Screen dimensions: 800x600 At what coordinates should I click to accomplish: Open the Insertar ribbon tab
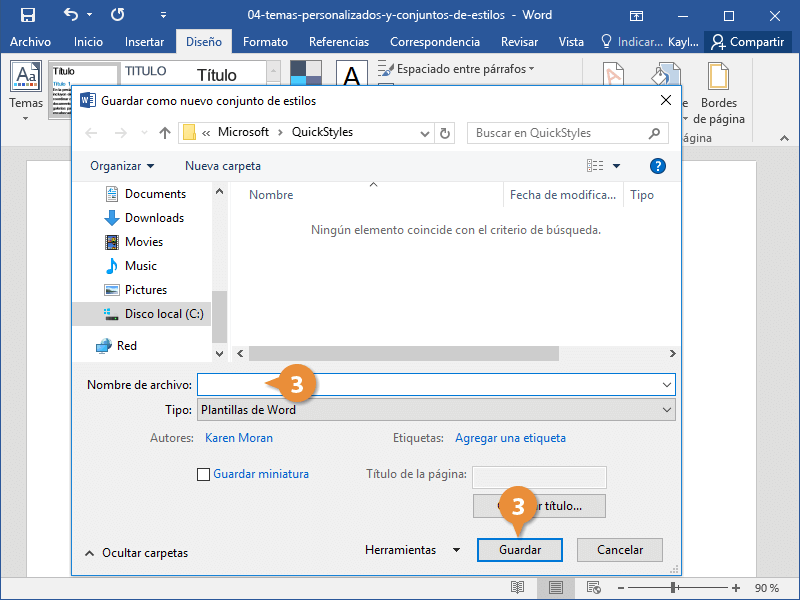(144, 42)
